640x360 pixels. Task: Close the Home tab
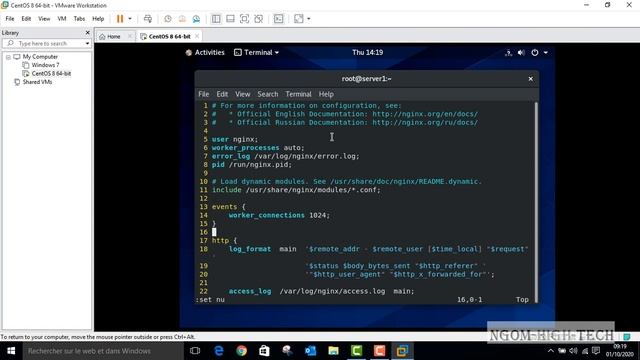pos(130,36)
